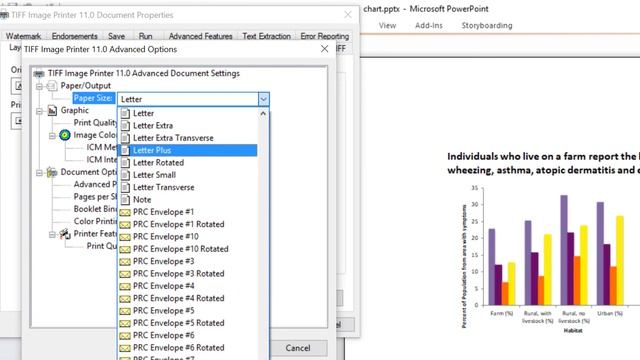
Task: Click the bar chart in PowerPoint slide
Action: click(549, 259)
